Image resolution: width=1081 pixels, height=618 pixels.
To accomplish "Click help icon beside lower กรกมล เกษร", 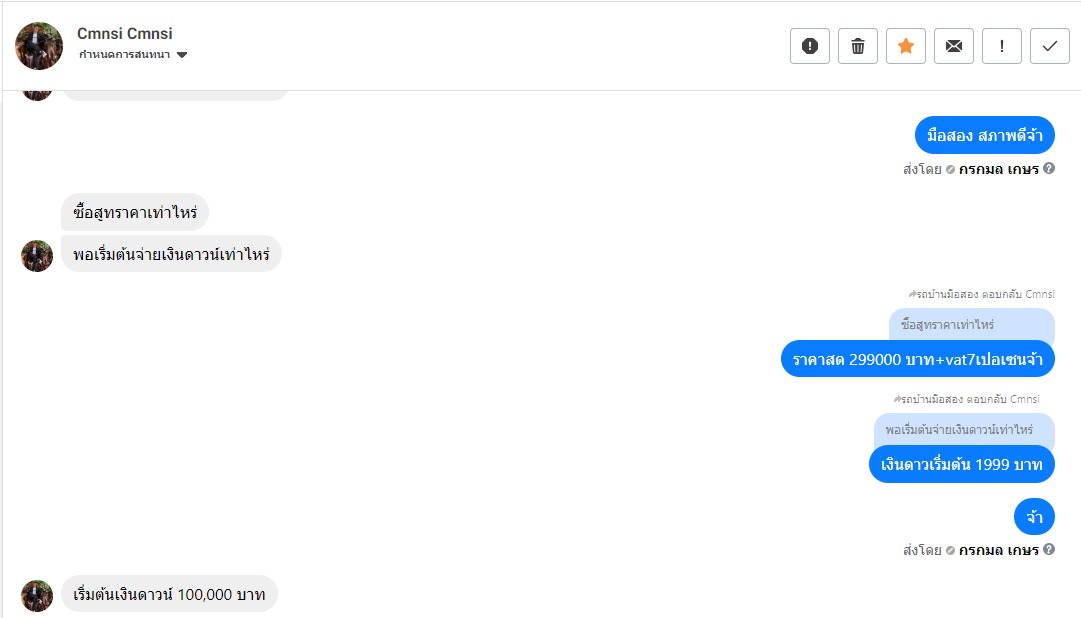I will pos(1049,549).
